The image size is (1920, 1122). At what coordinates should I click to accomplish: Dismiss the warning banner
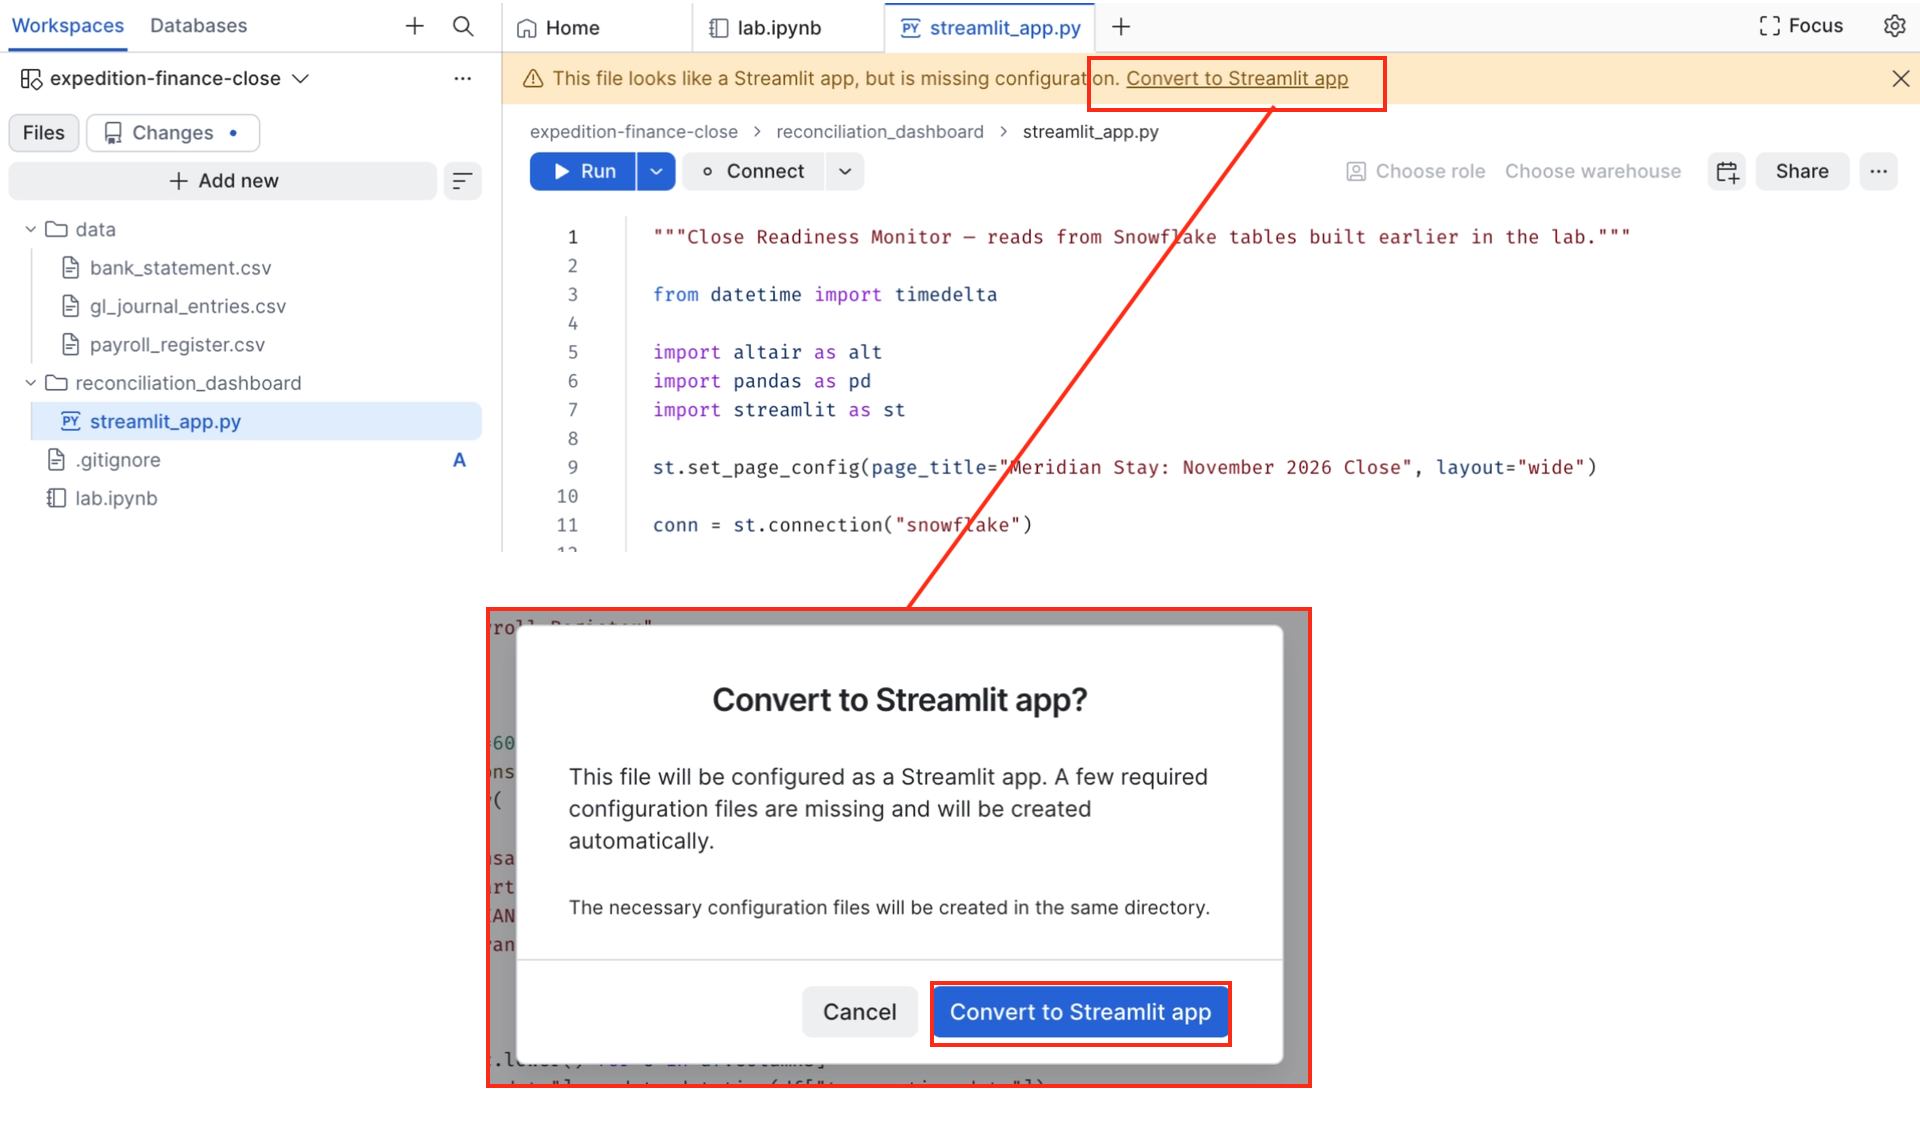[x=1900, y=78]
